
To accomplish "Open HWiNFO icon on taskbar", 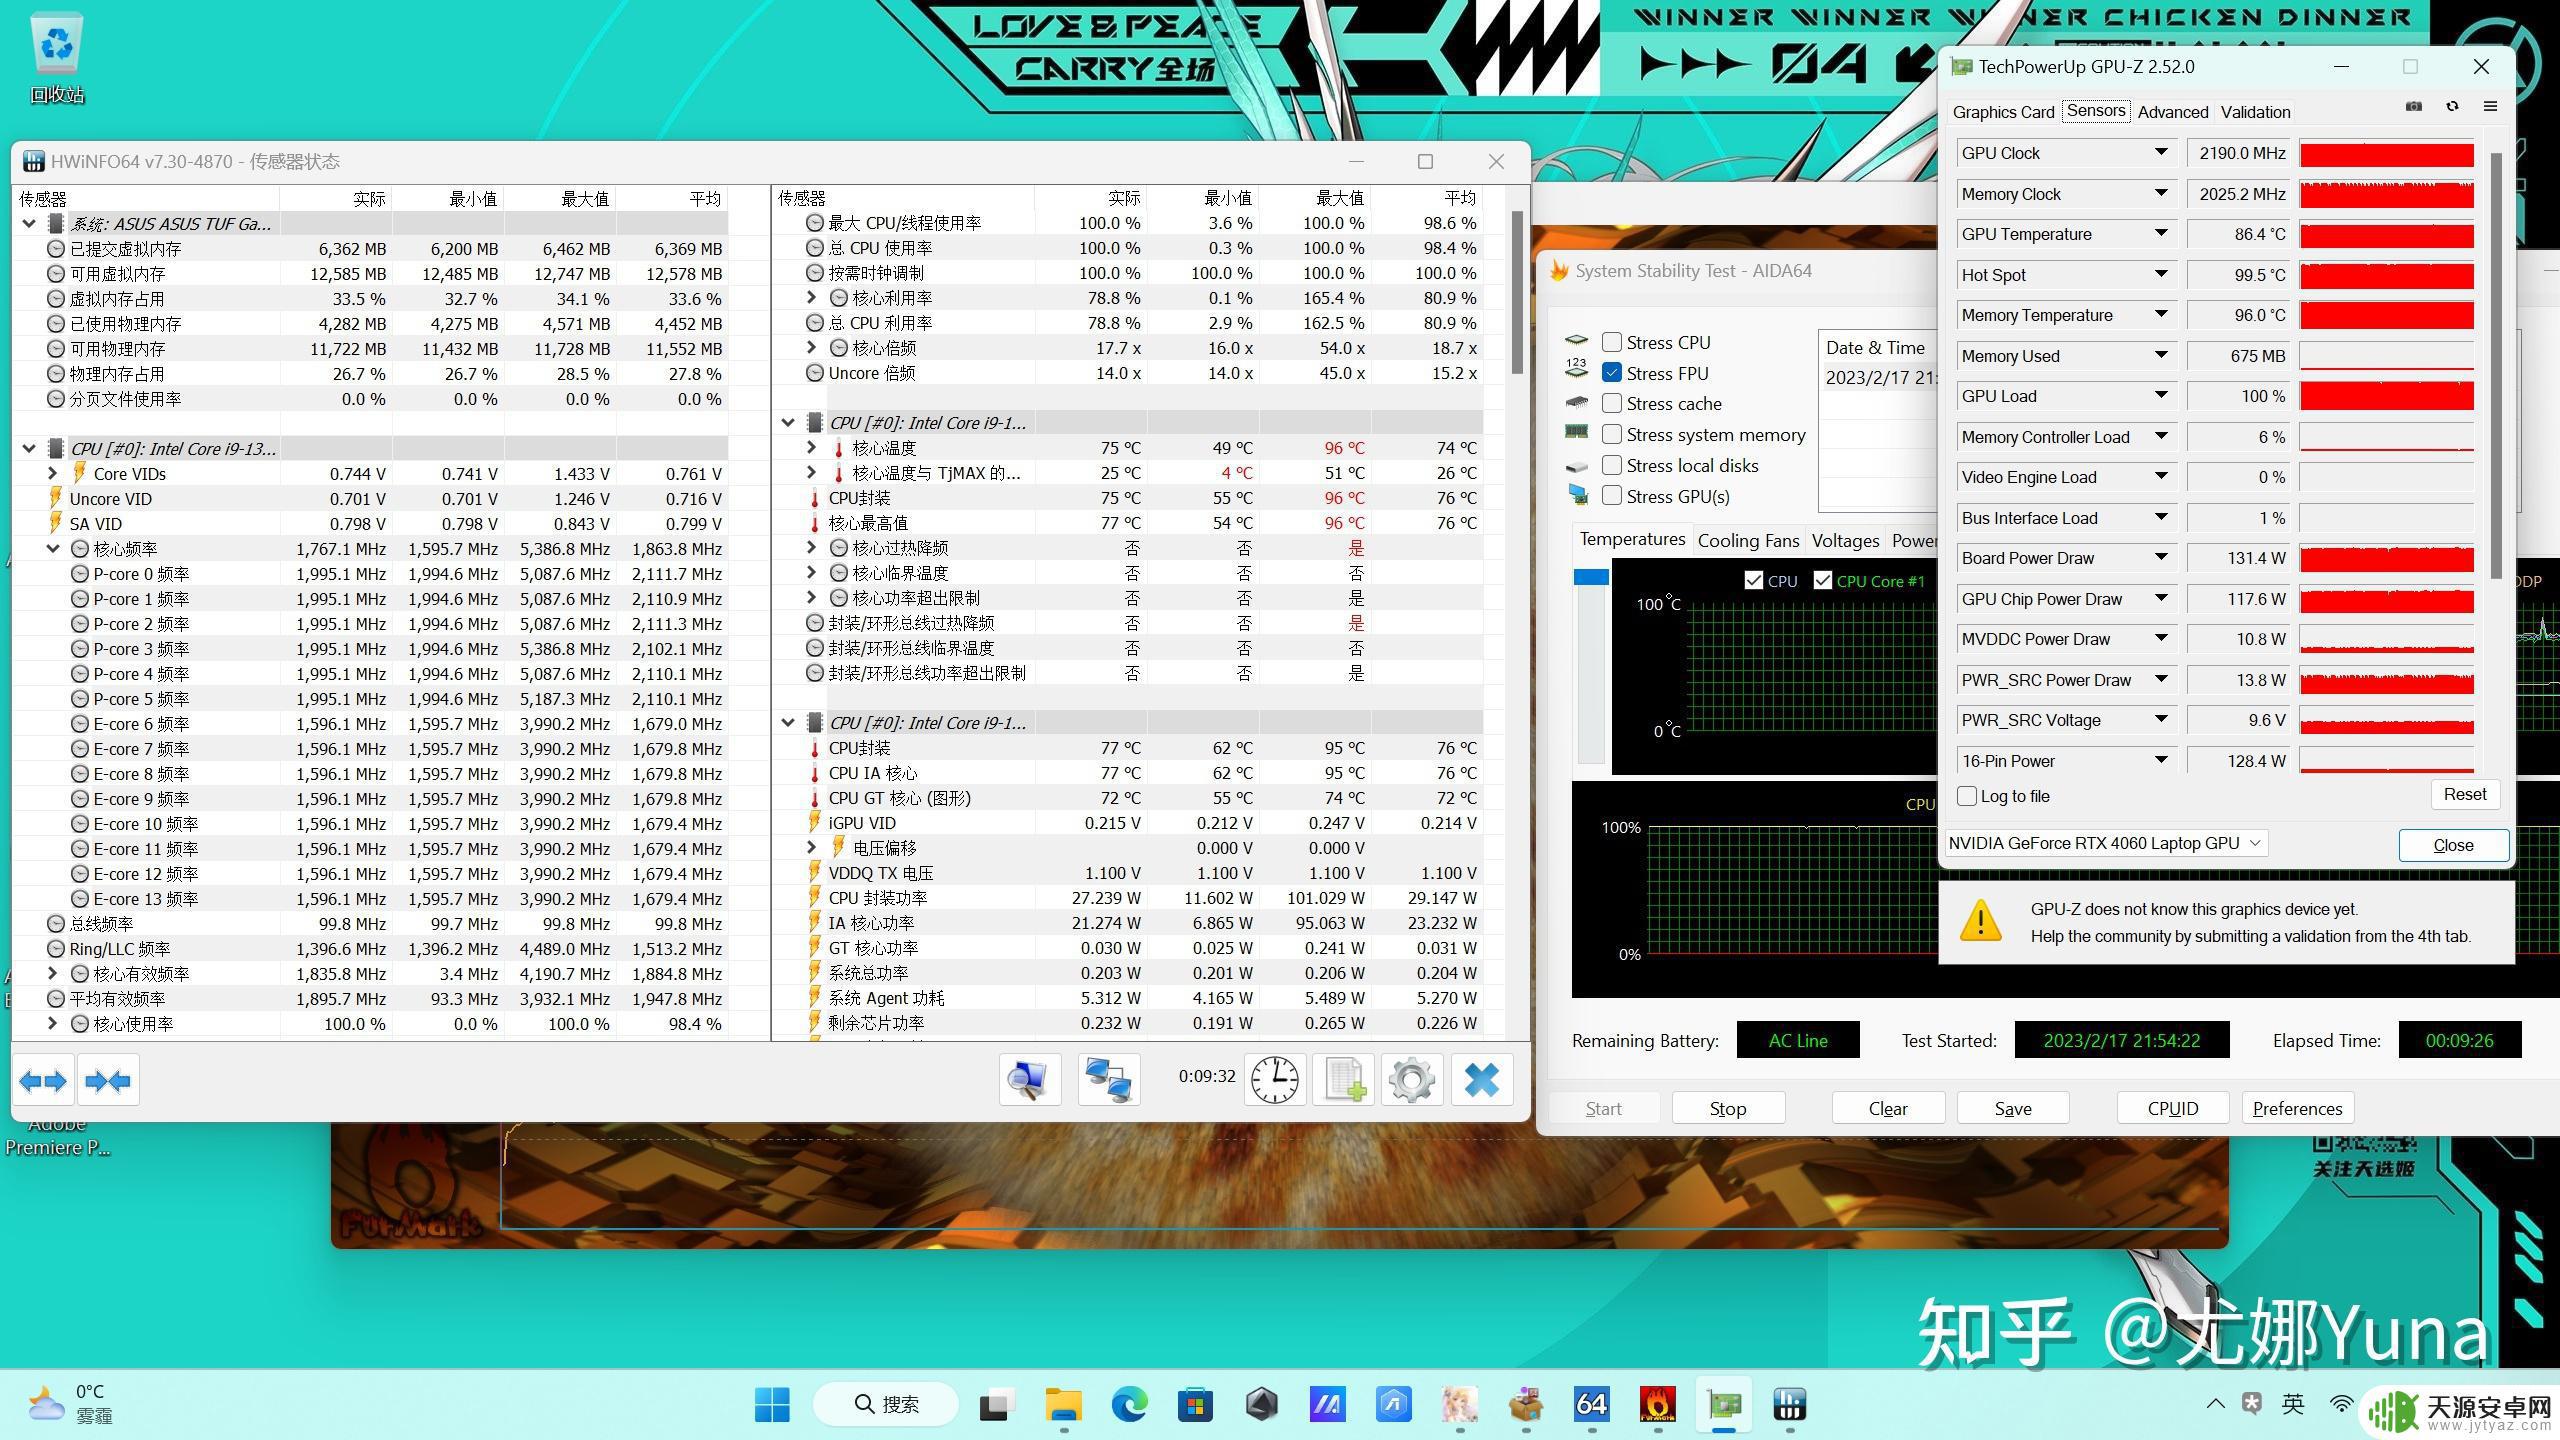I will 1789,1405.
